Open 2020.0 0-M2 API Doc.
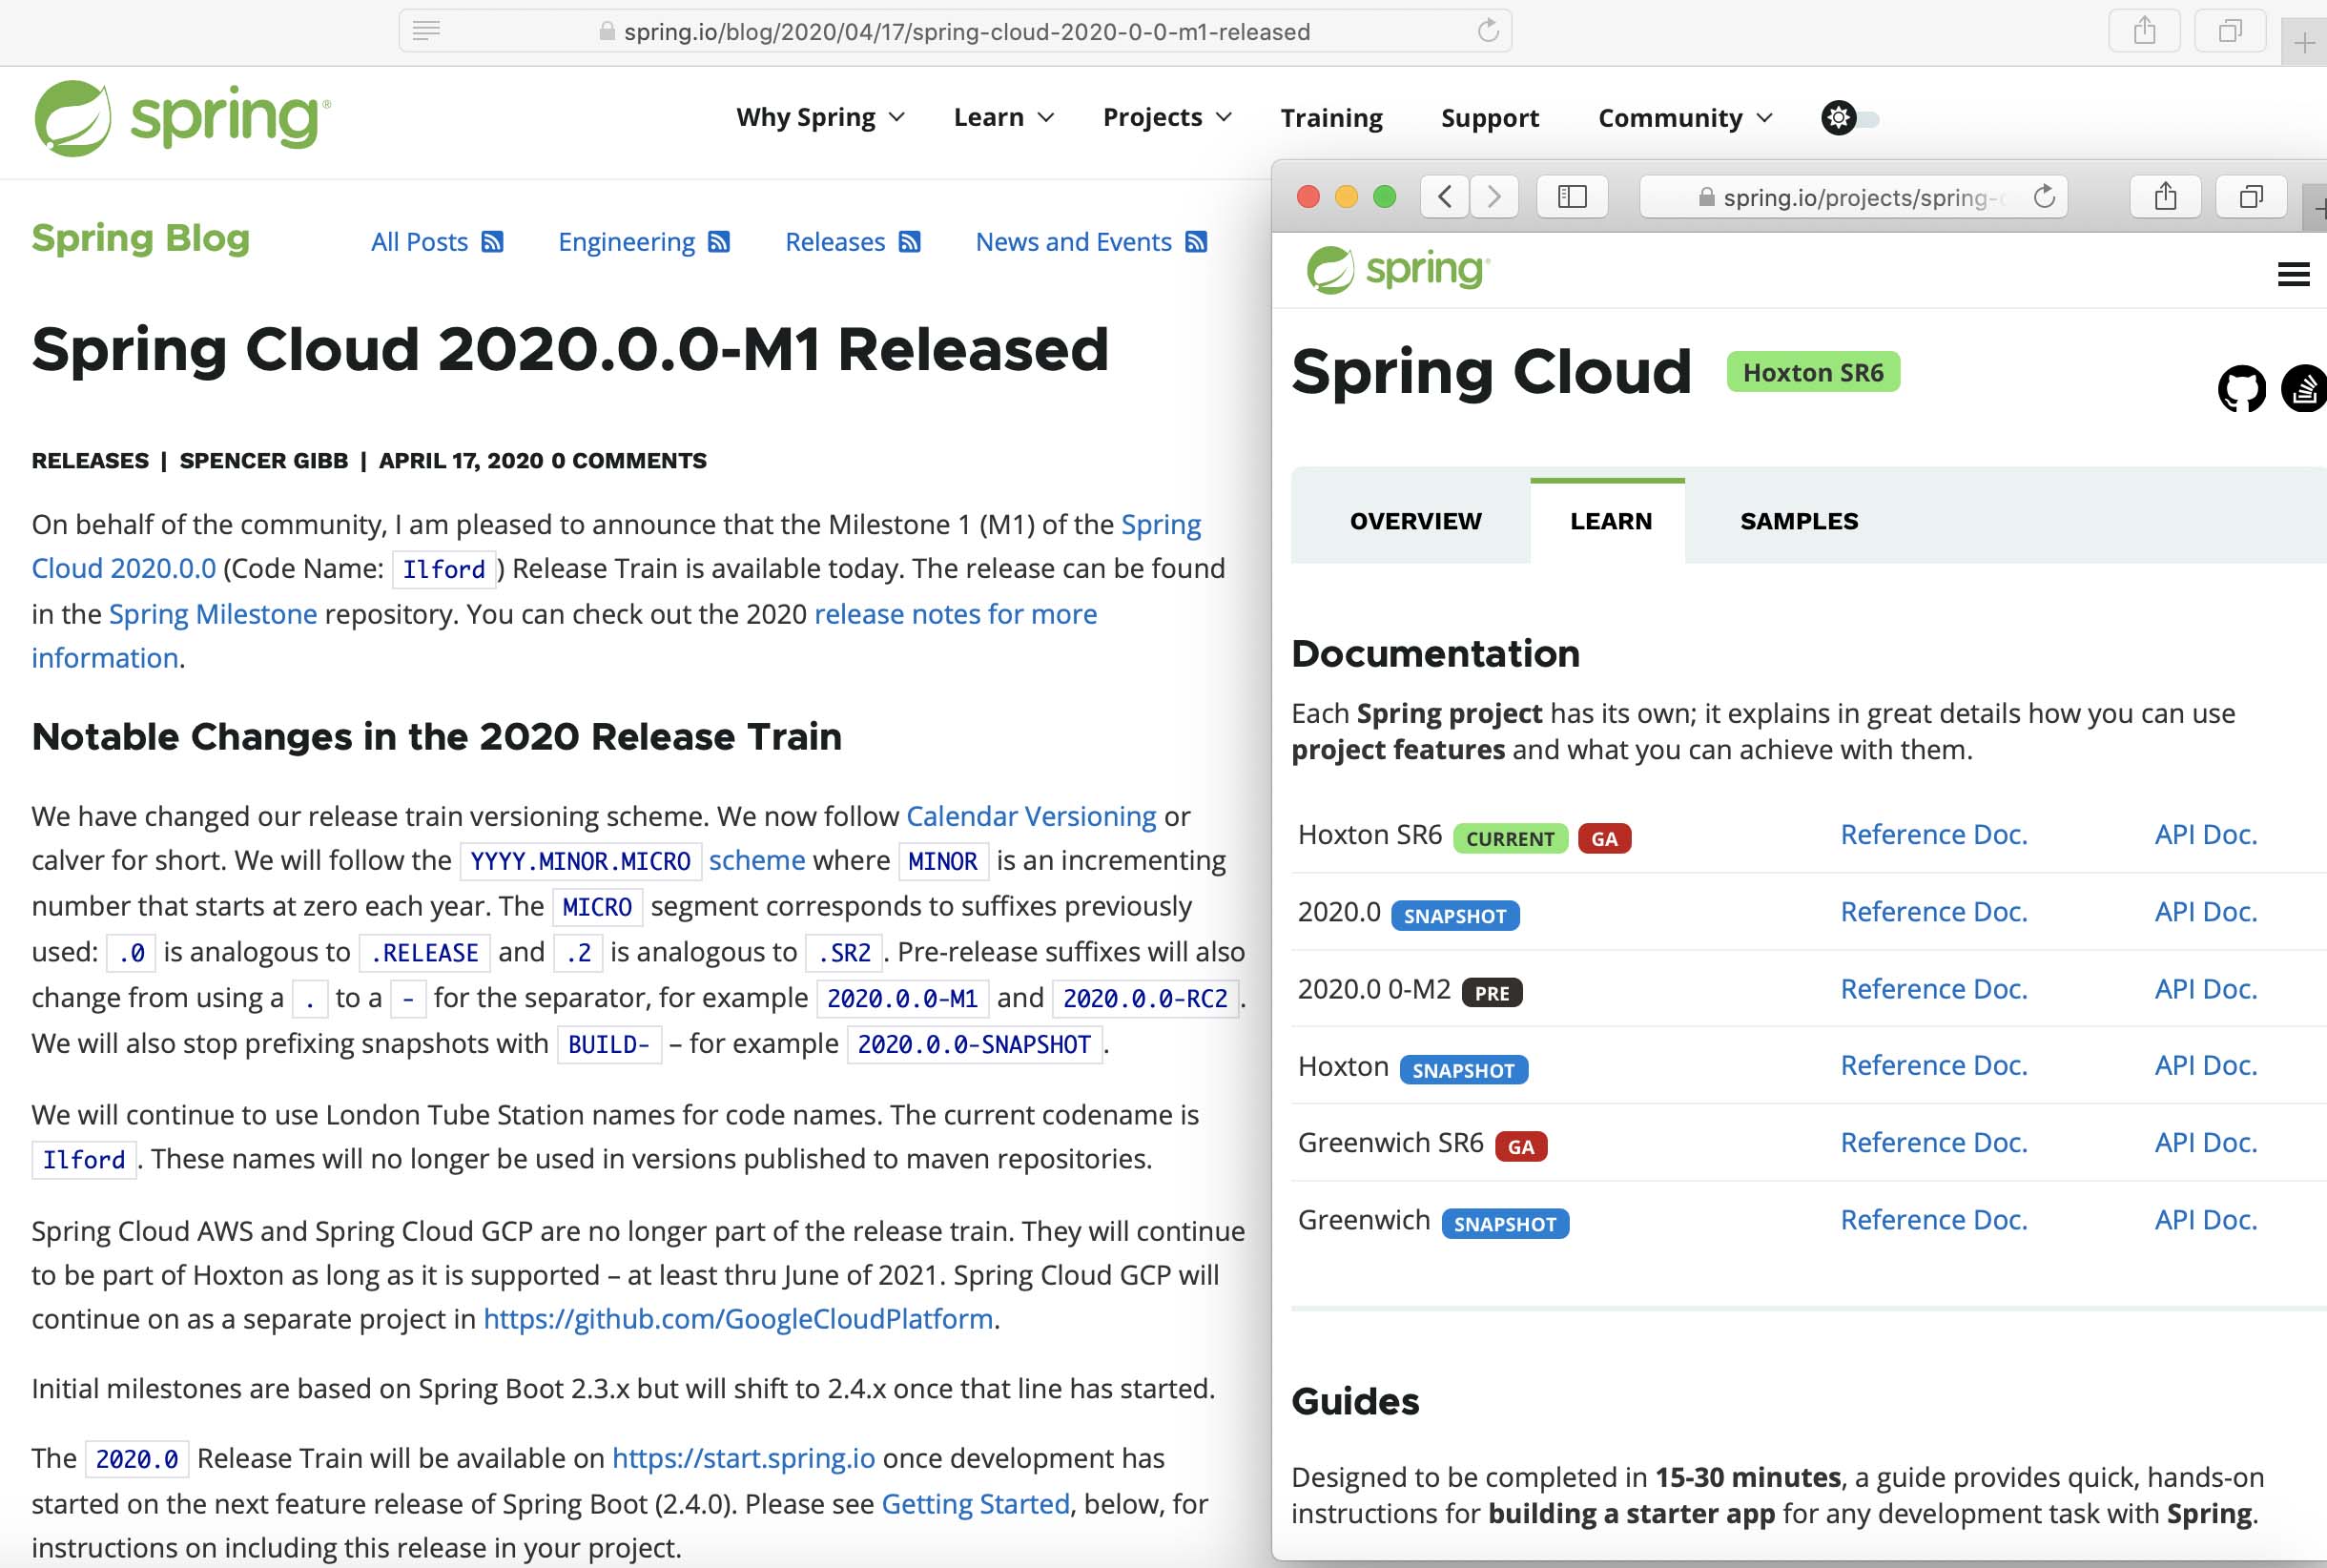Image resolution: width=2327 pixels, height=1568 pixels. tap(2206, 988)
